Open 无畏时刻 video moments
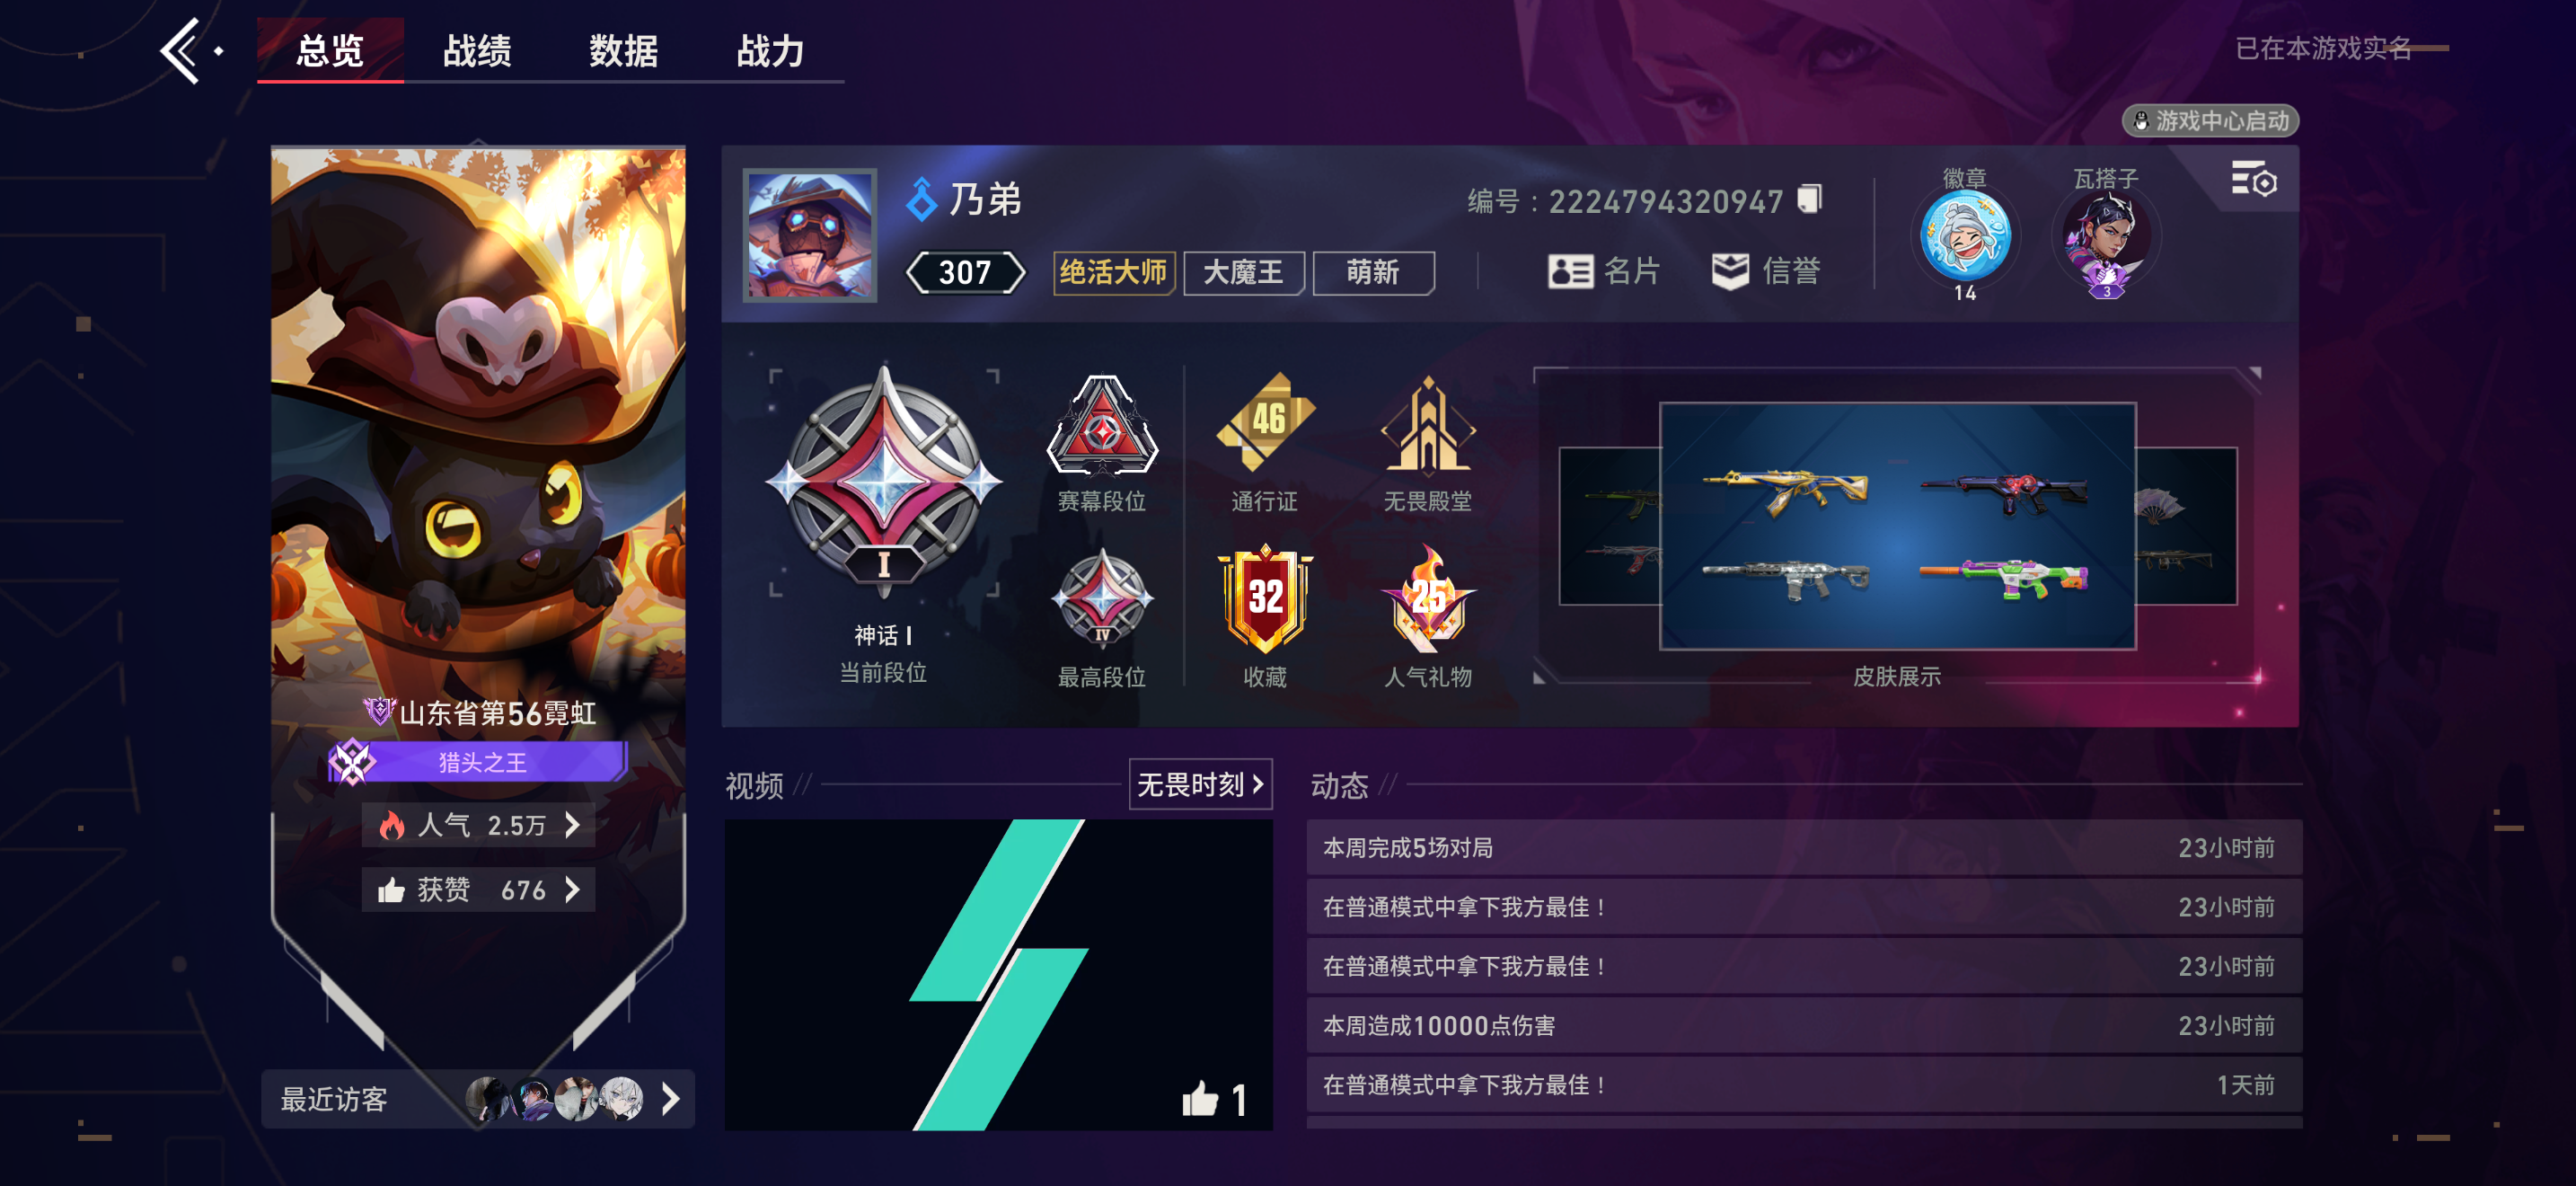 click(1200, 785)
